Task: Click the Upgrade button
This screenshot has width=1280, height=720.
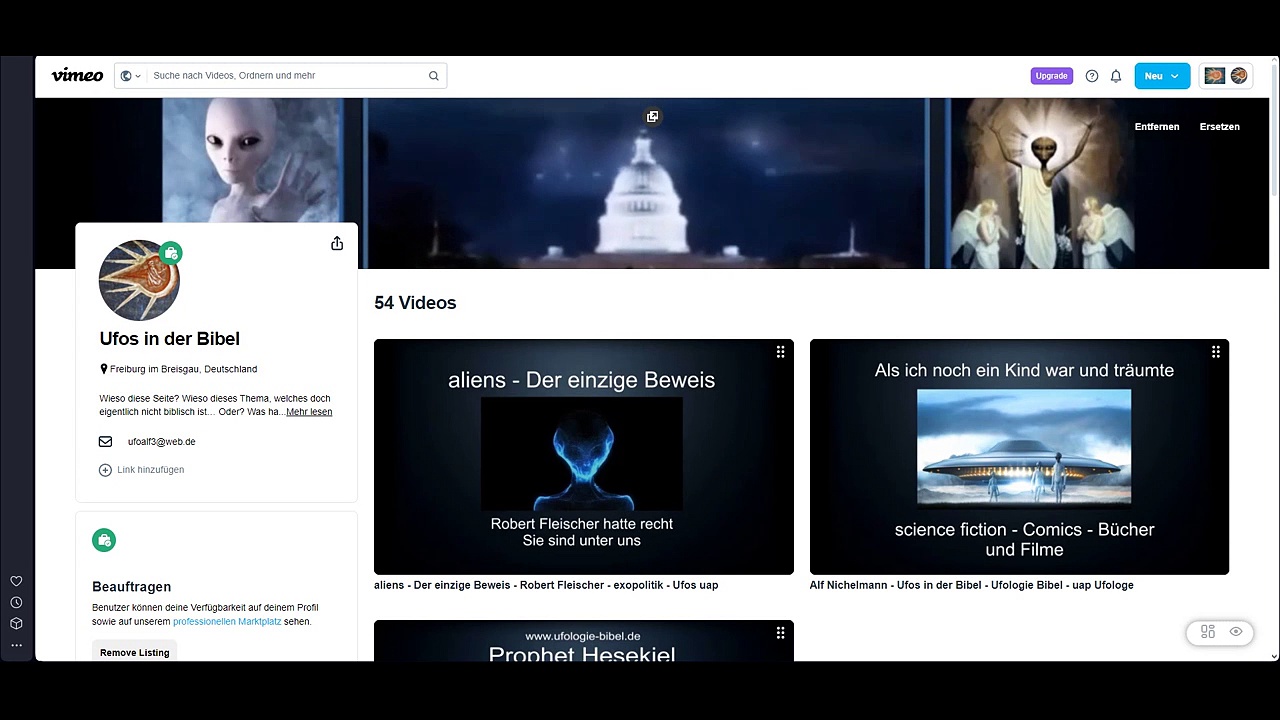Action: click(x=1051, y=76)
